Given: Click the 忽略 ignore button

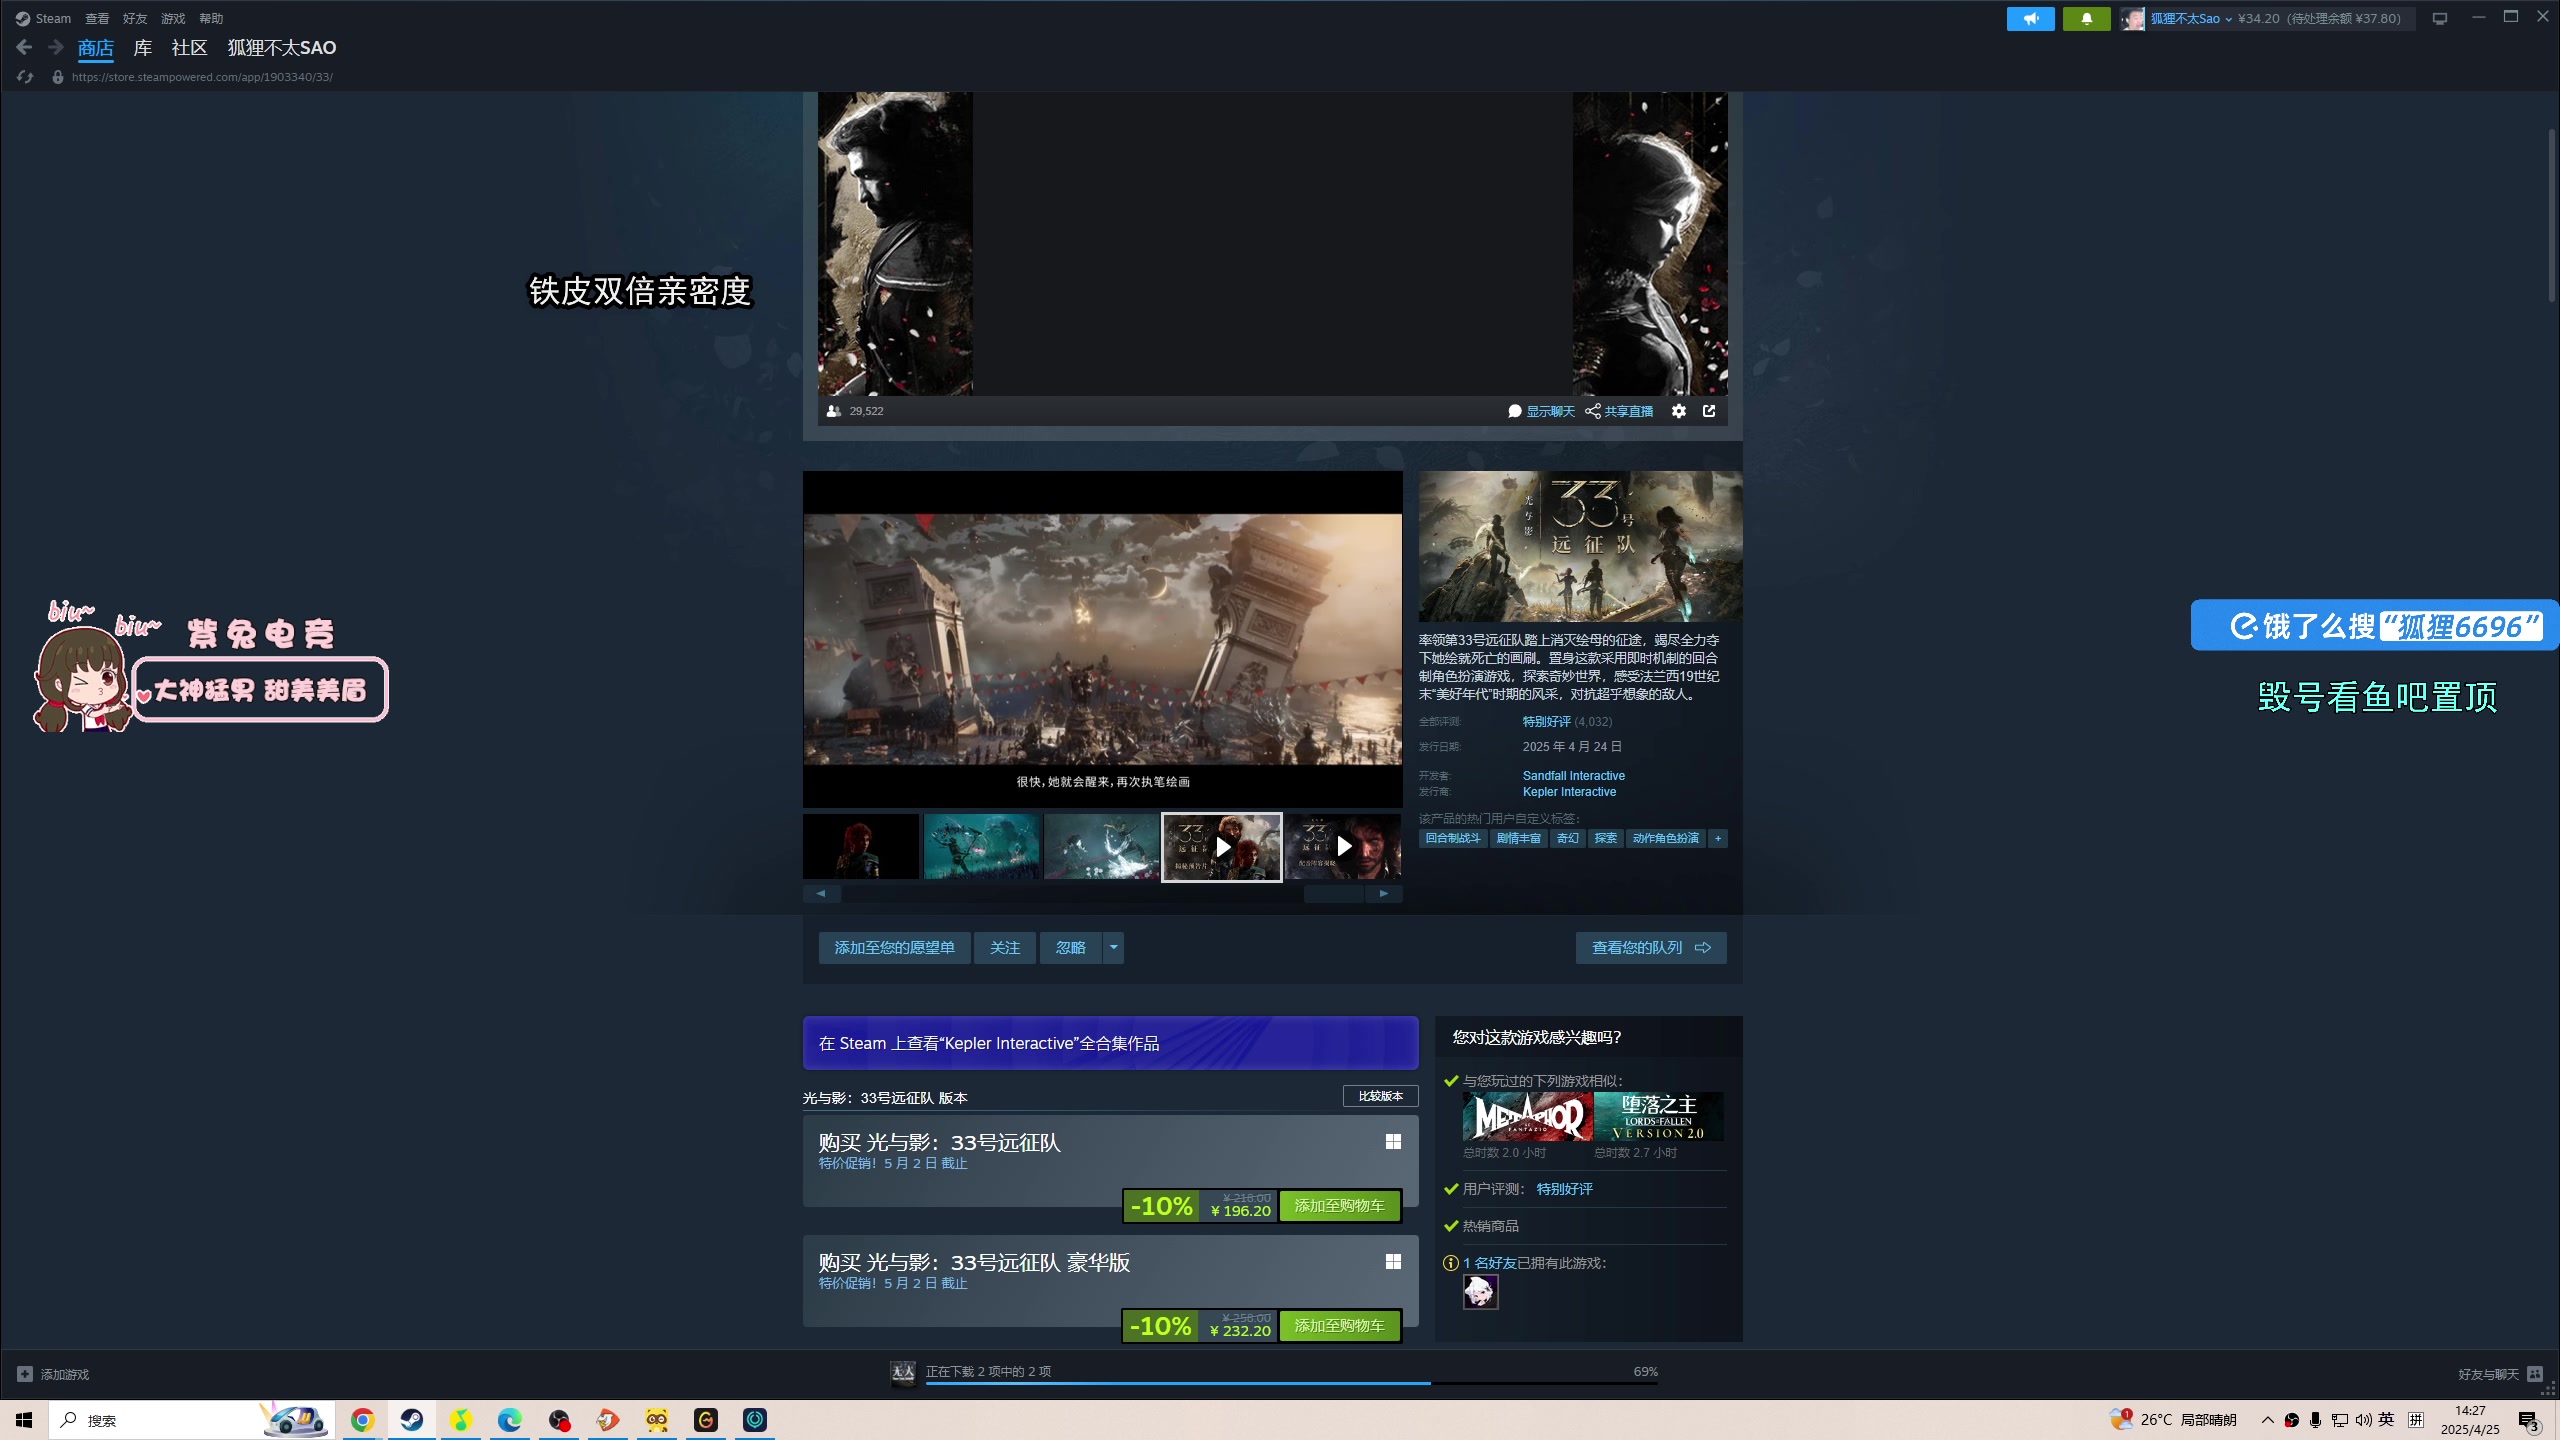Looking at the screenshot, I should click(1070, 947).
